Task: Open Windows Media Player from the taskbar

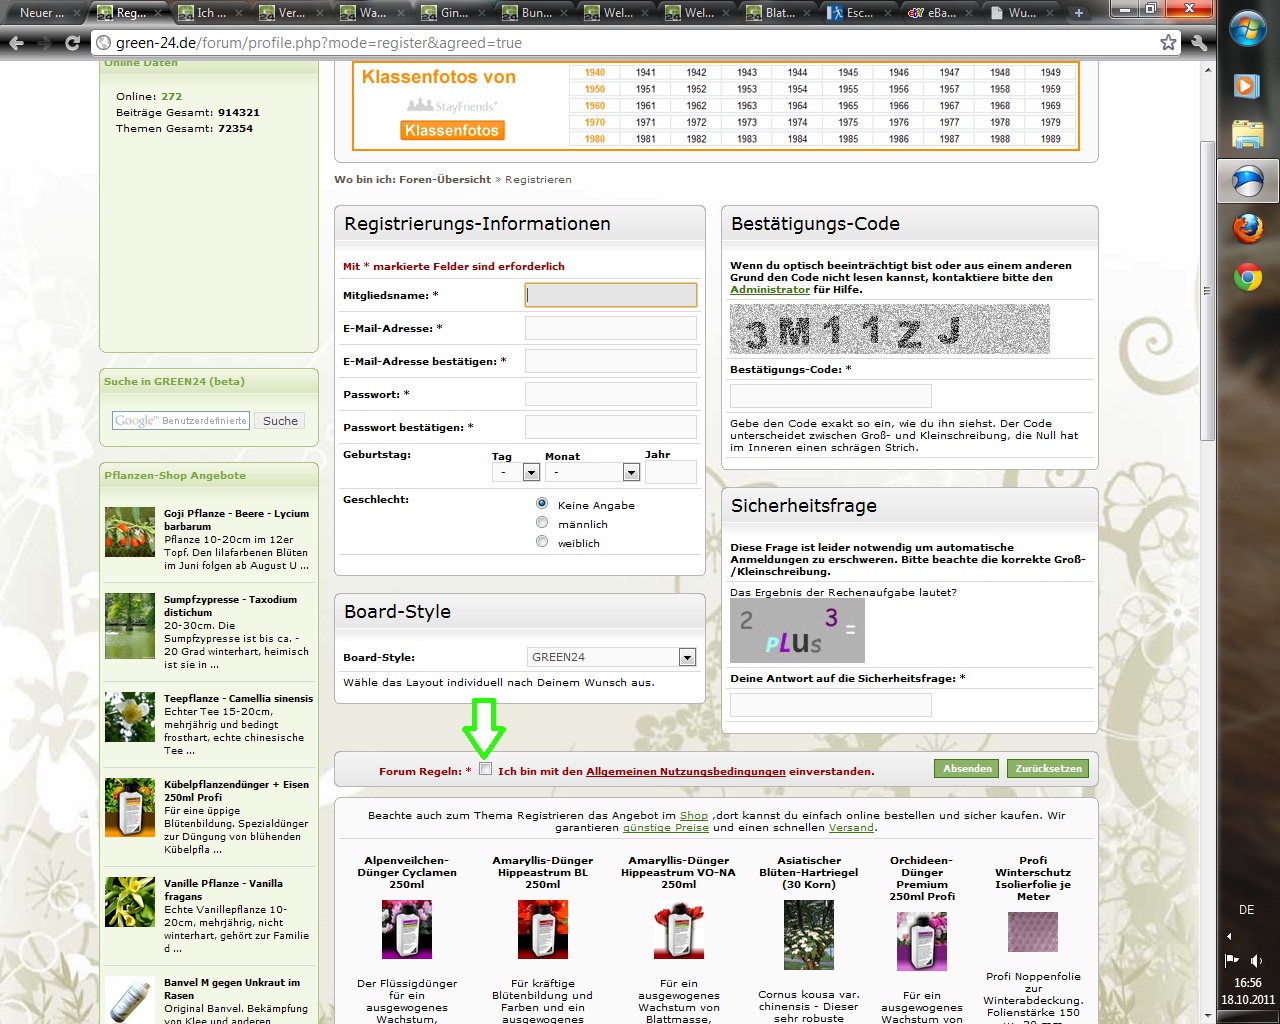Action: (x=1247, y=86)
